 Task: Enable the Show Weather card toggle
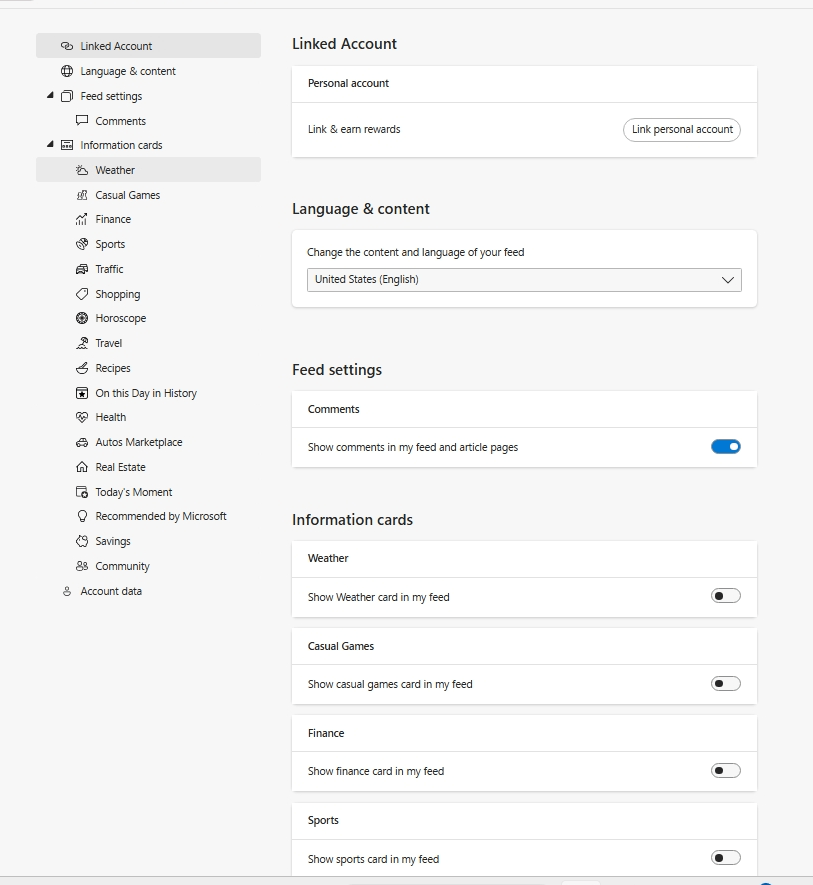(x=725, y=596)
